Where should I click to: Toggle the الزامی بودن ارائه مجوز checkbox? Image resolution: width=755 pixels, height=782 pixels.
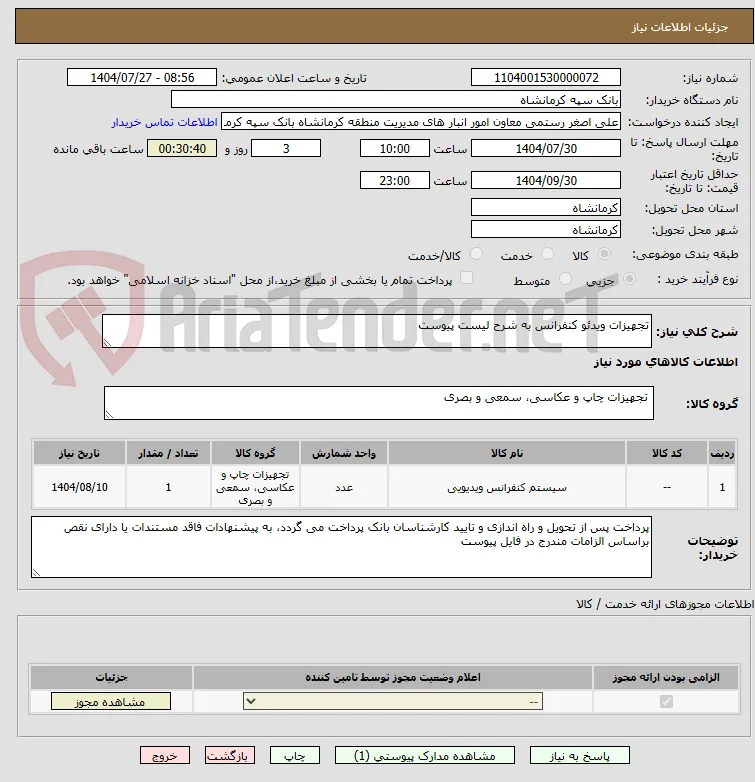click(x=666, y=702)
